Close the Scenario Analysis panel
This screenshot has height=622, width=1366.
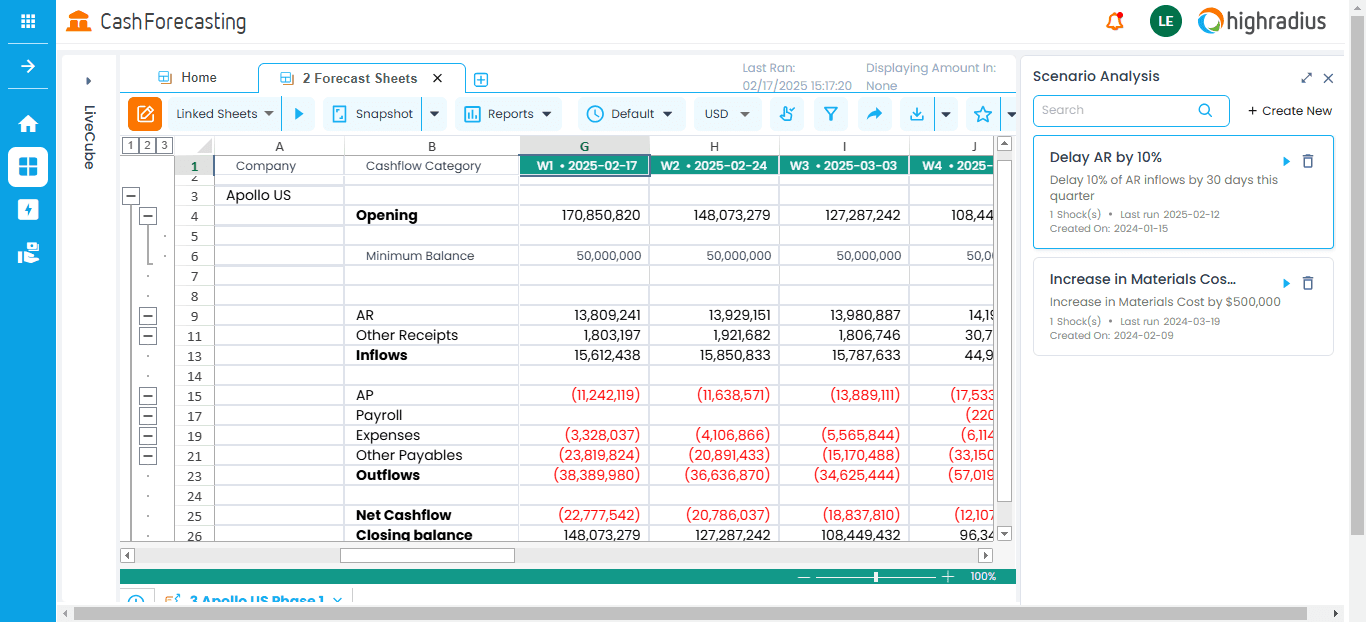1328,78
